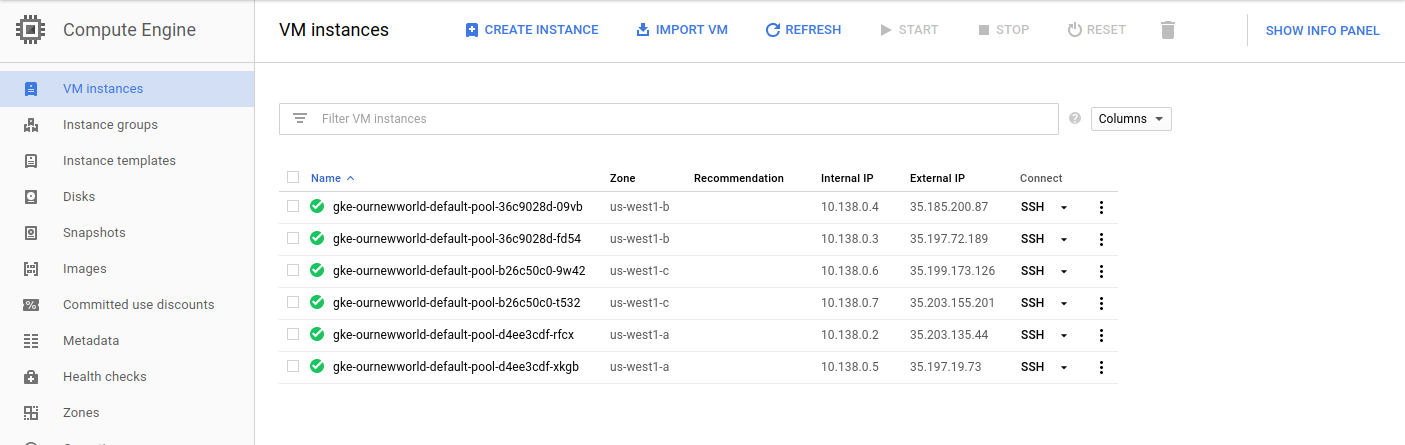Viewport: 1405px width, 445px height.
Task: Open more actions menu for pool-d4ee3cdf-xkgb
Action: tap(1101, 367)
